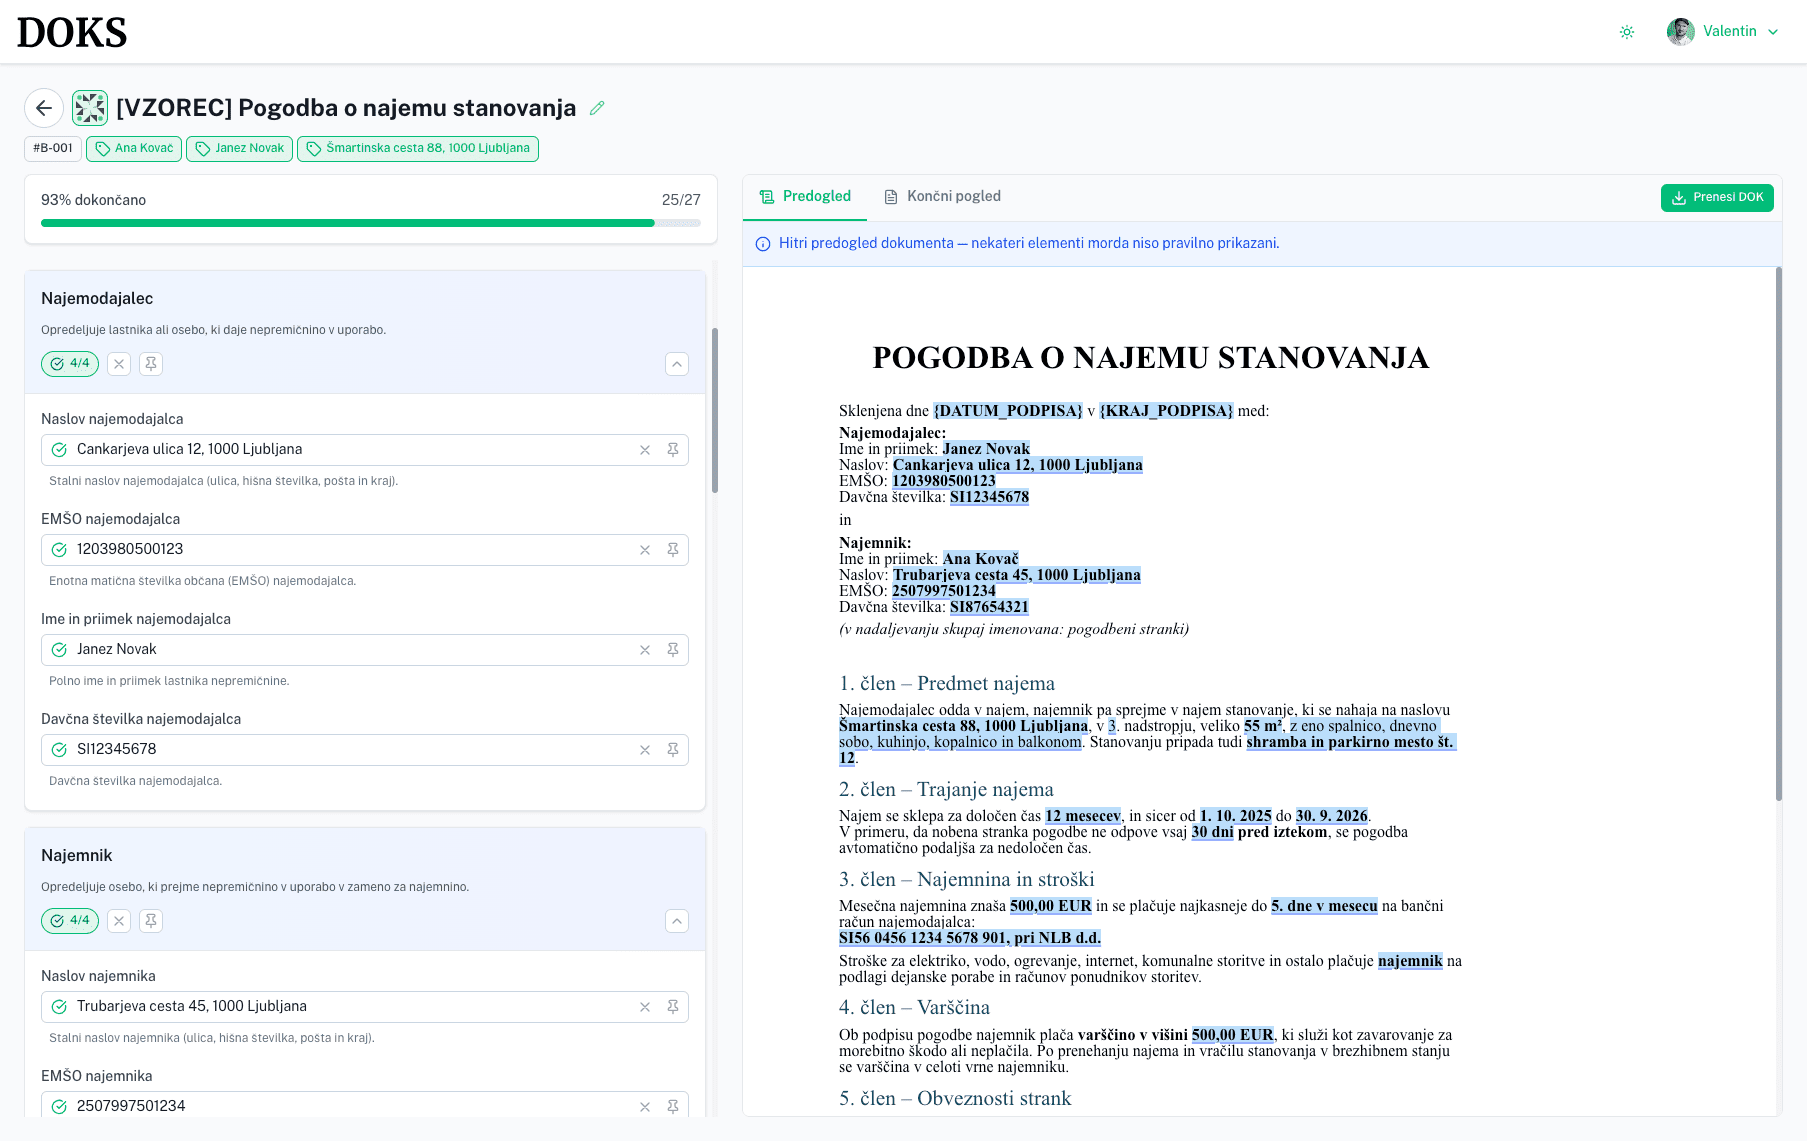
Task: Select the Predogled tab
Action: 805,197
